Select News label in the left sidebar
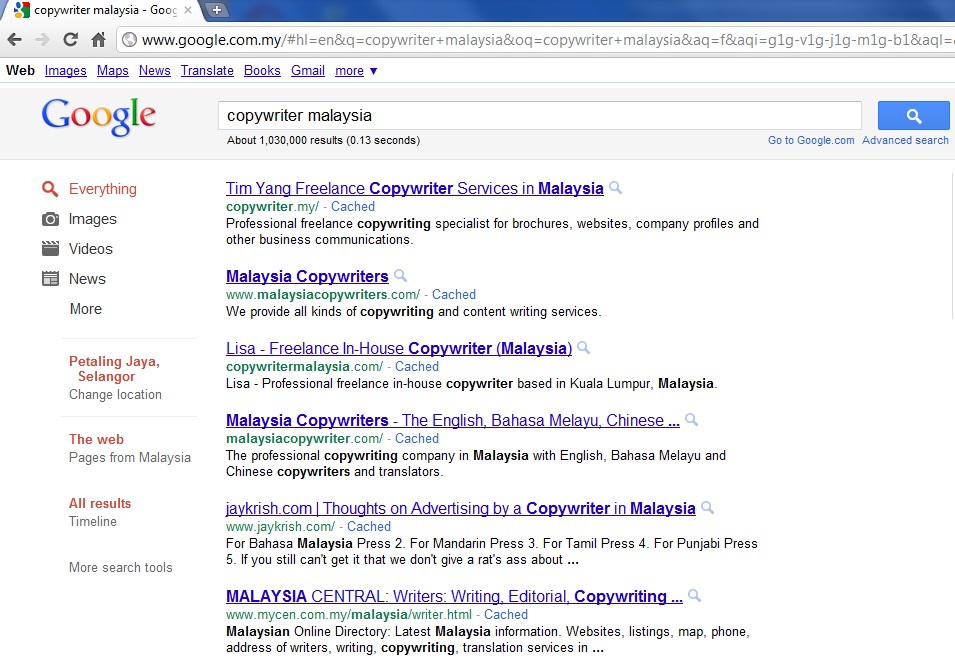The height and width of the screenshot is (668, 955). coord(87,278)
